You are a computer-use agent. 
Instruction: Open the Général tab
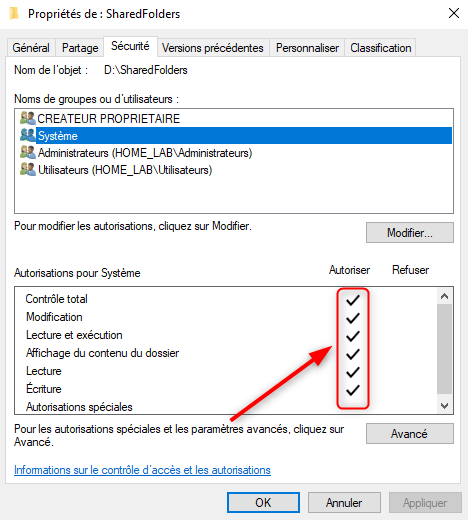31,48
